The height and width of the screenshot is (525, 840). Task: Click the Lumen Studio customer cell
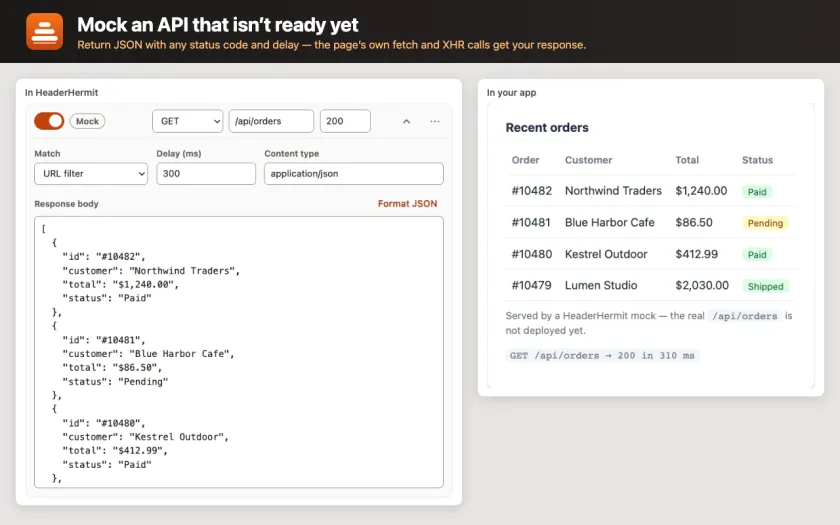click(x=601, y=285)
